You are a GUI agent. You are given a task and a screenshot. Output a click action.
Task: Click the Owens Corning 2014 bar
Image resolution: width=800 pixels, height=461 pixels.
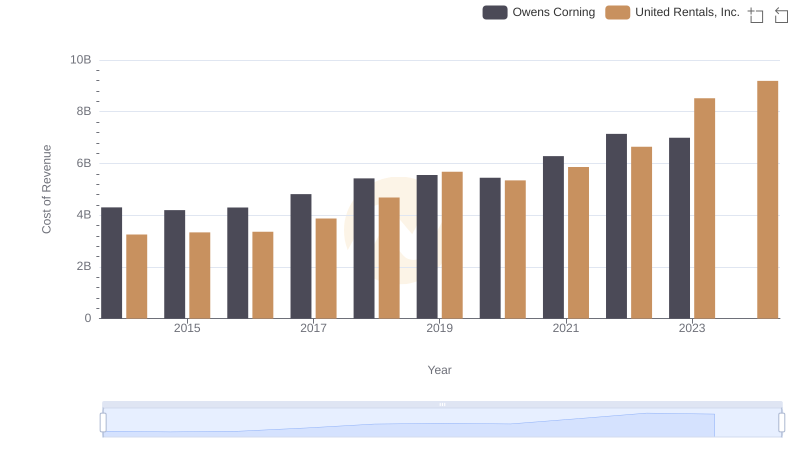tap(111, 263)
